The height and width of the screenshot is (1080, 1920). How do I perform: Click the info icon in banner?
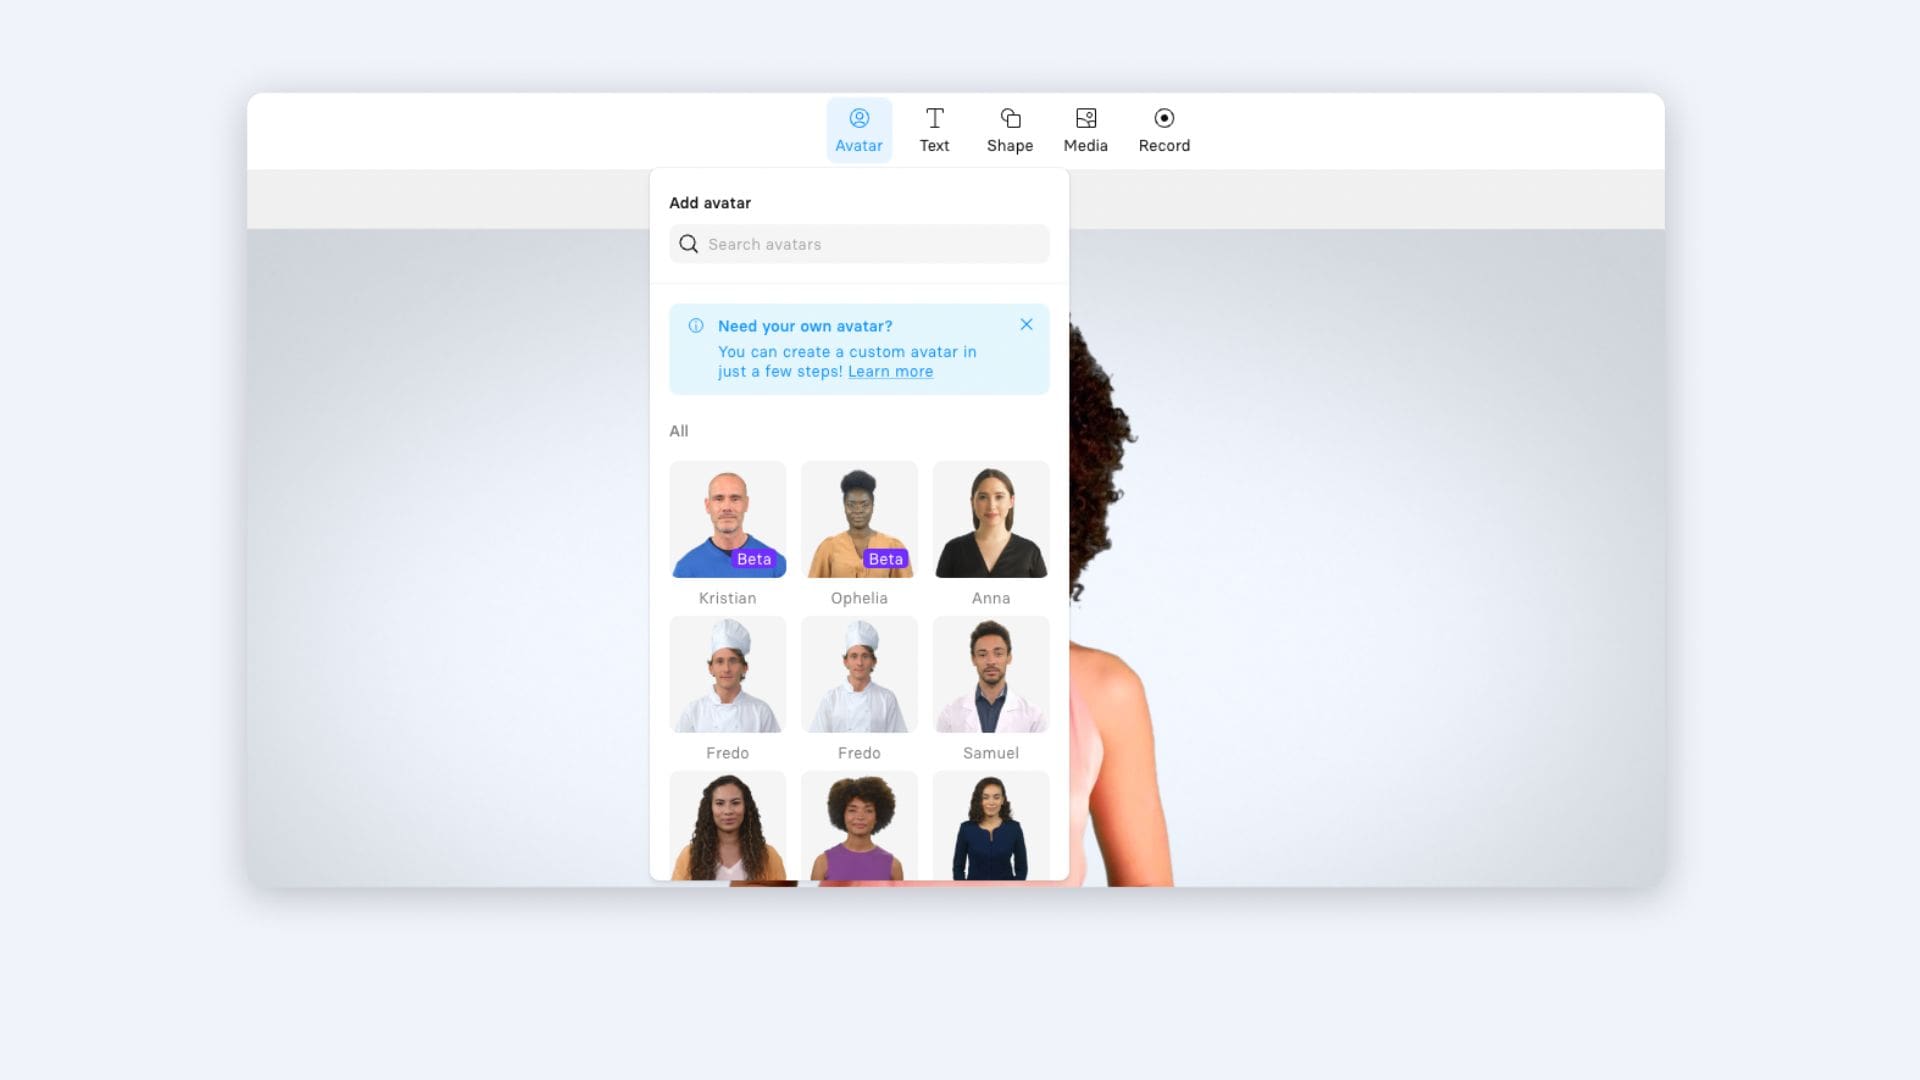click(x=695, y=326)
